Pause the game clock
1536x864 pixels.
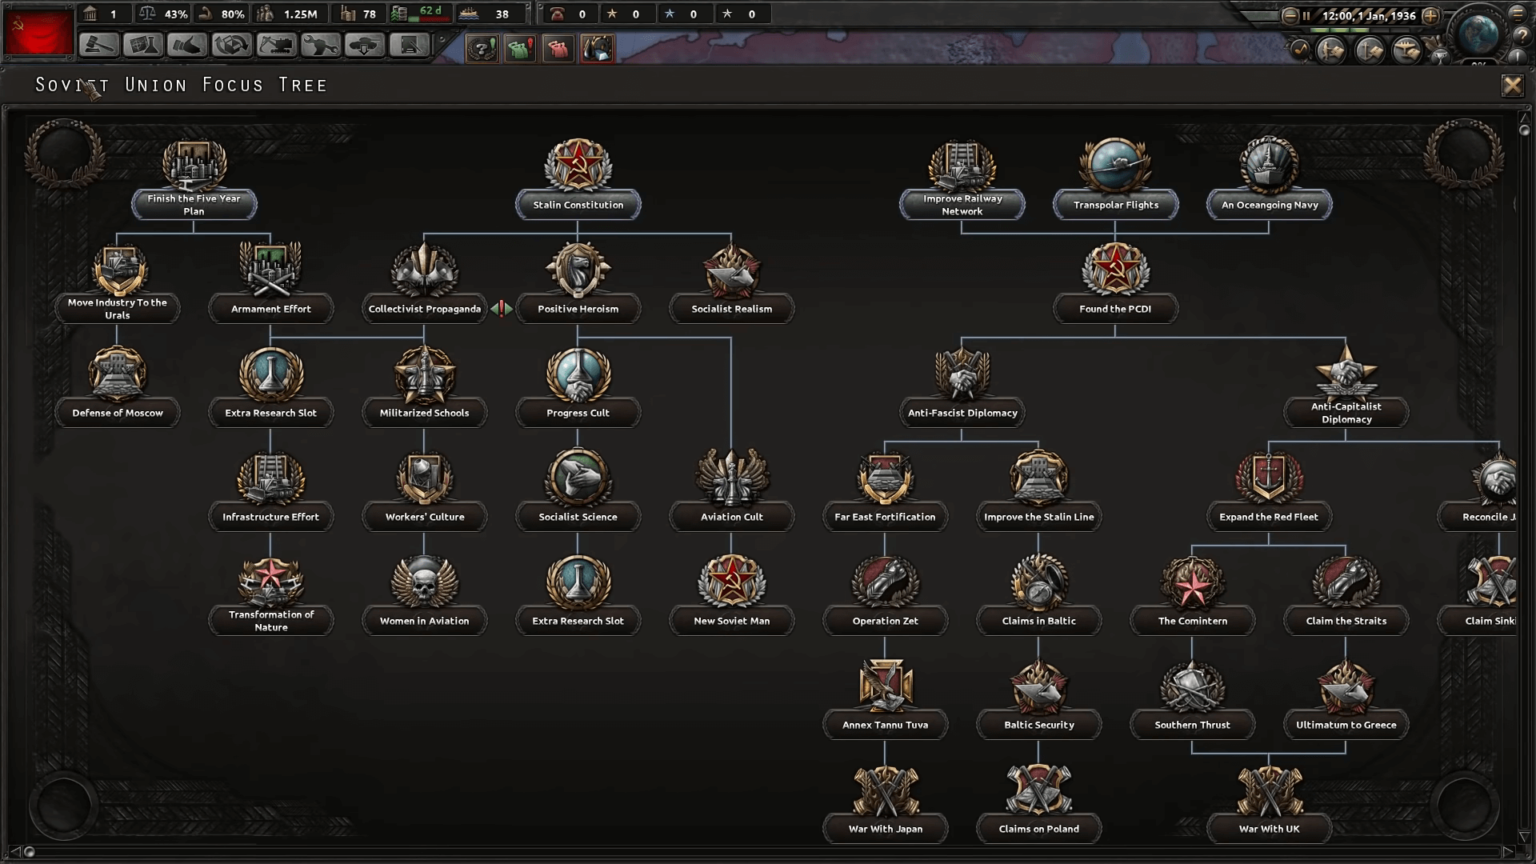(x=1306, y=16)
